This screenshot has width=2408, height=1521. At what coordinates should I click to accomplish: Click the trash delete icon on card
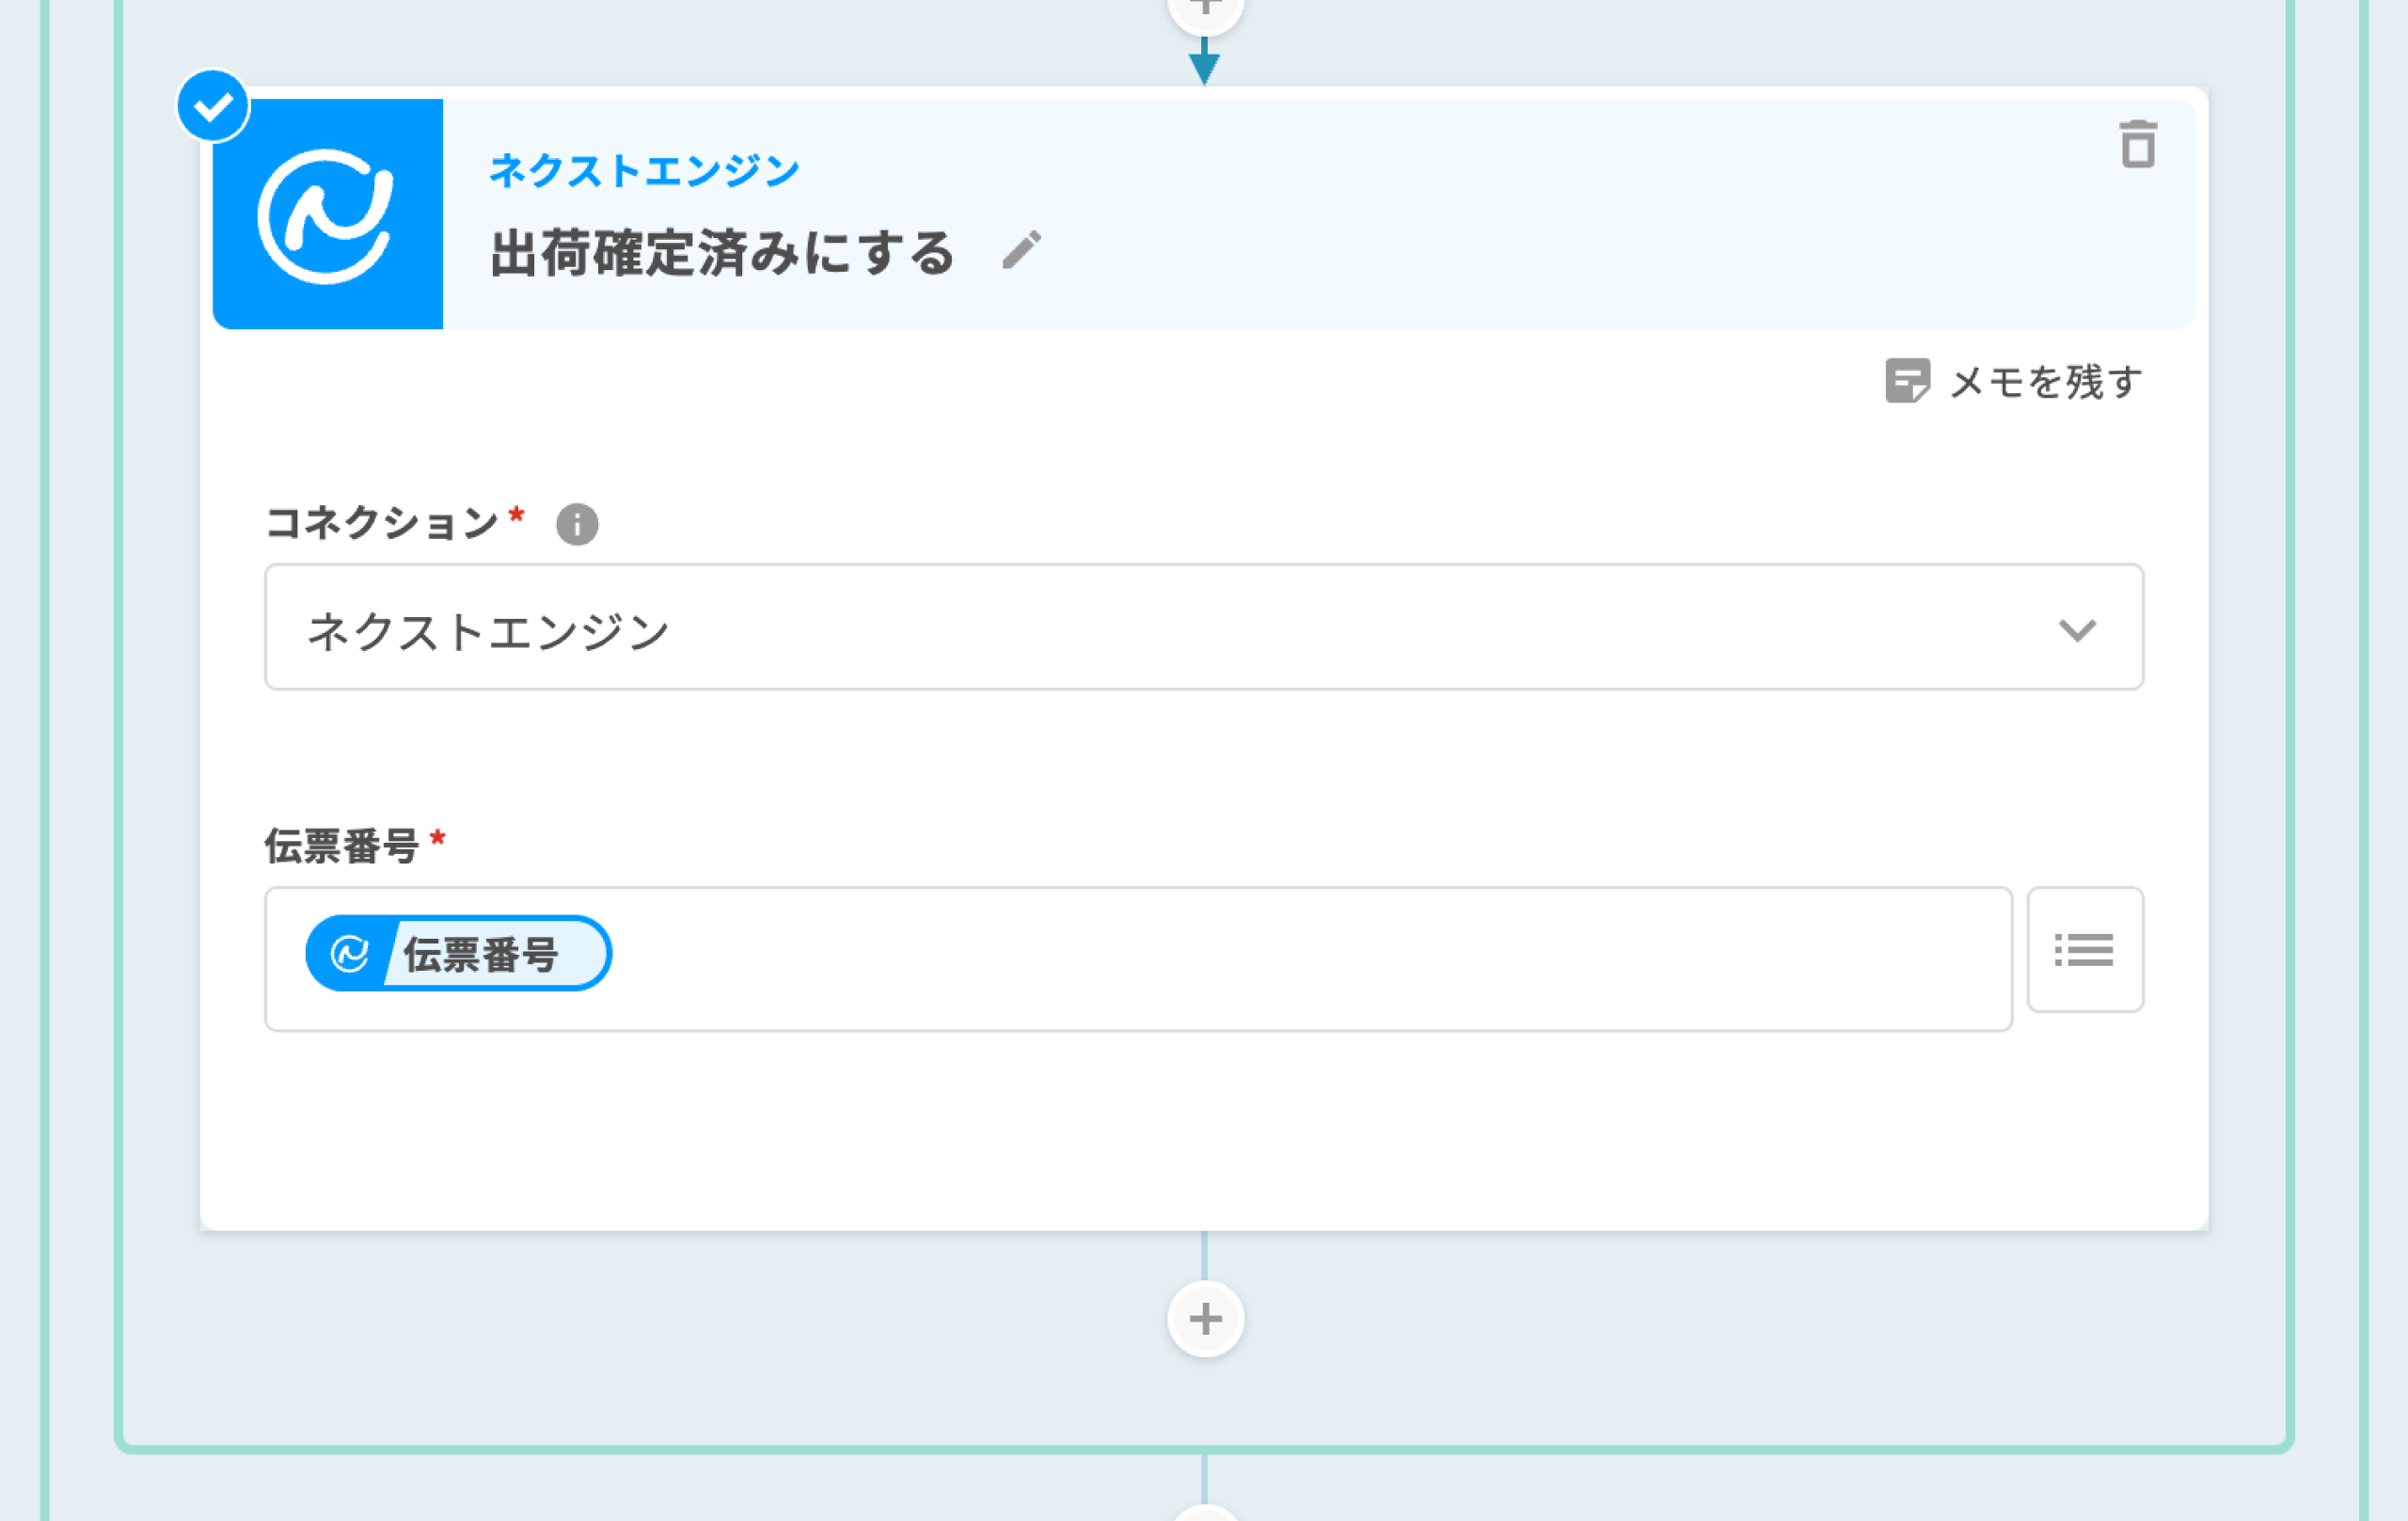tap(2137, 146)
